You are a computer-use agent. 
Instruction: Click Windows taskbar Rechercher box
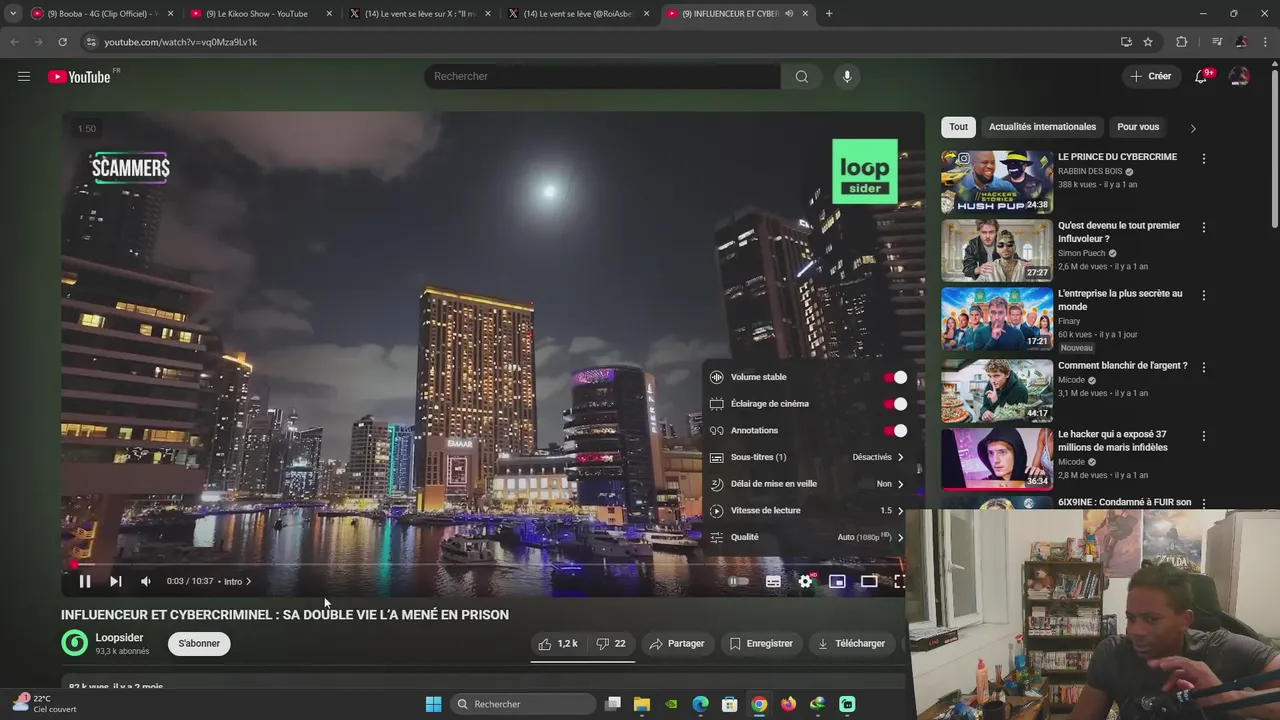(523, 704)
